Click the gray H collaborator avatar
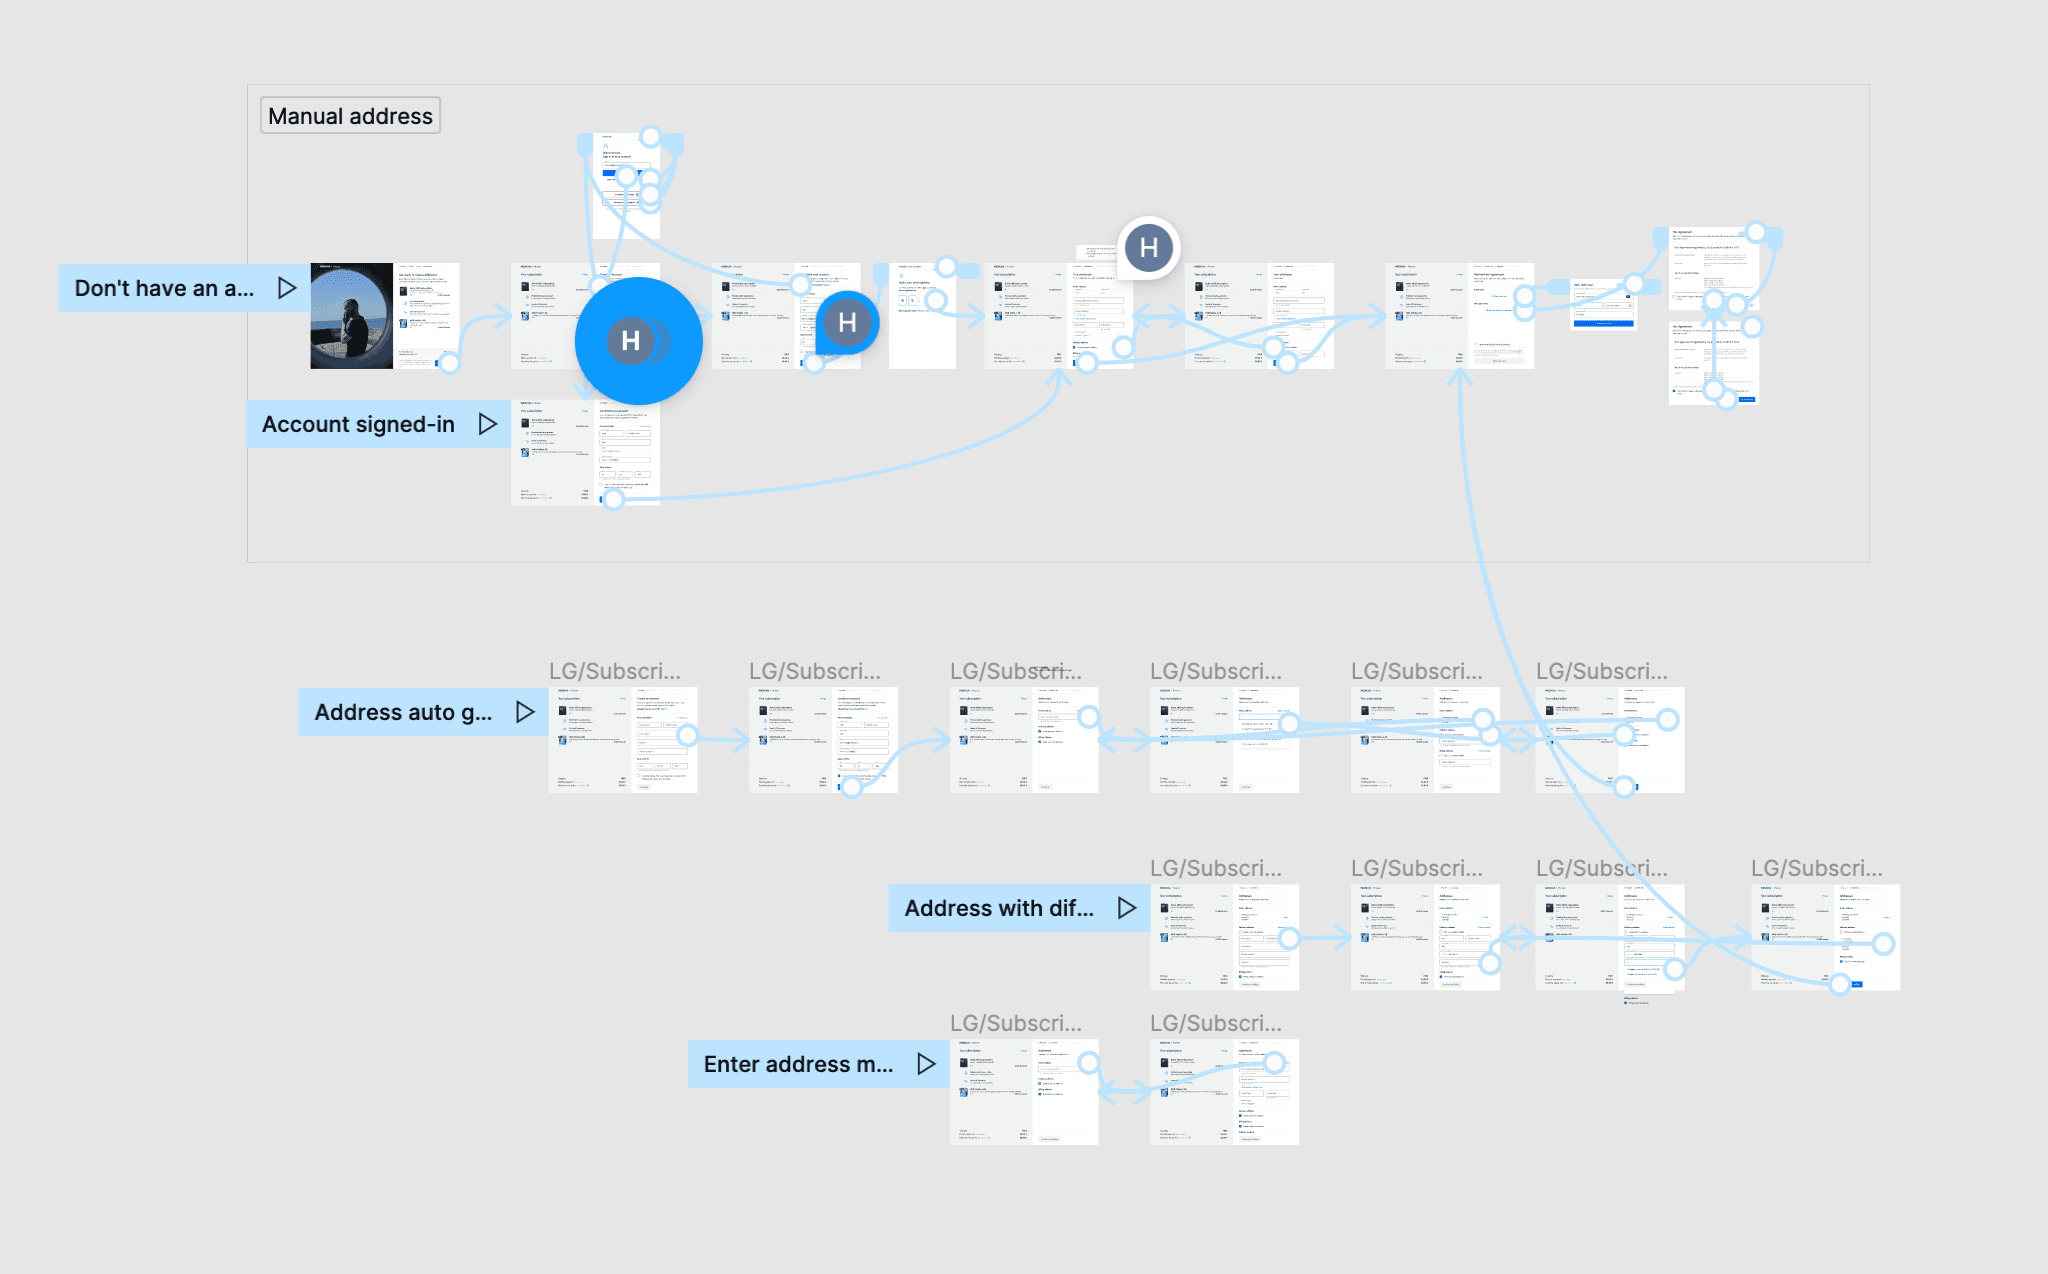Screen dimensions: 2048x1274 point(1149,247)
